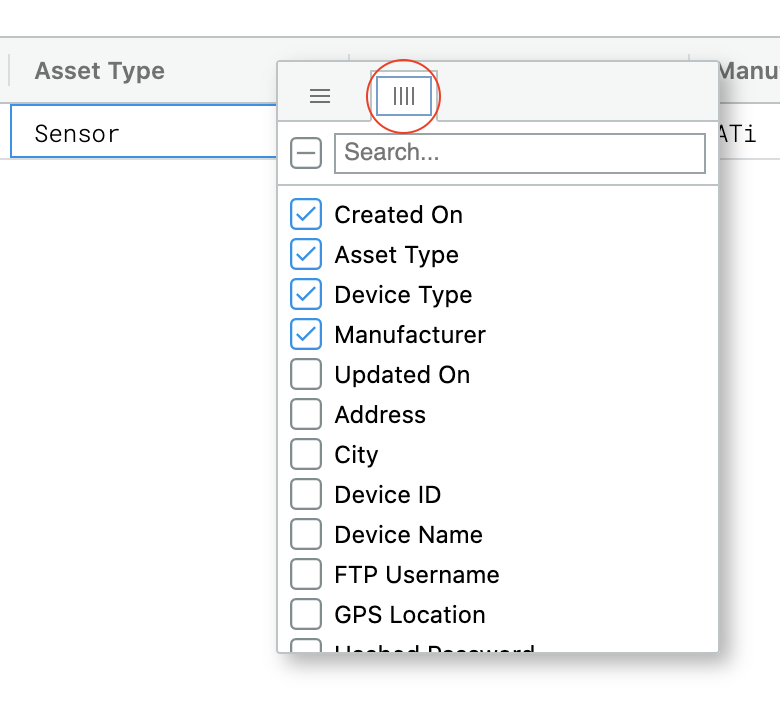Screen dimensions: 780x708
Task: Tick the FTP Username checkbox
Action: point(306,574)
